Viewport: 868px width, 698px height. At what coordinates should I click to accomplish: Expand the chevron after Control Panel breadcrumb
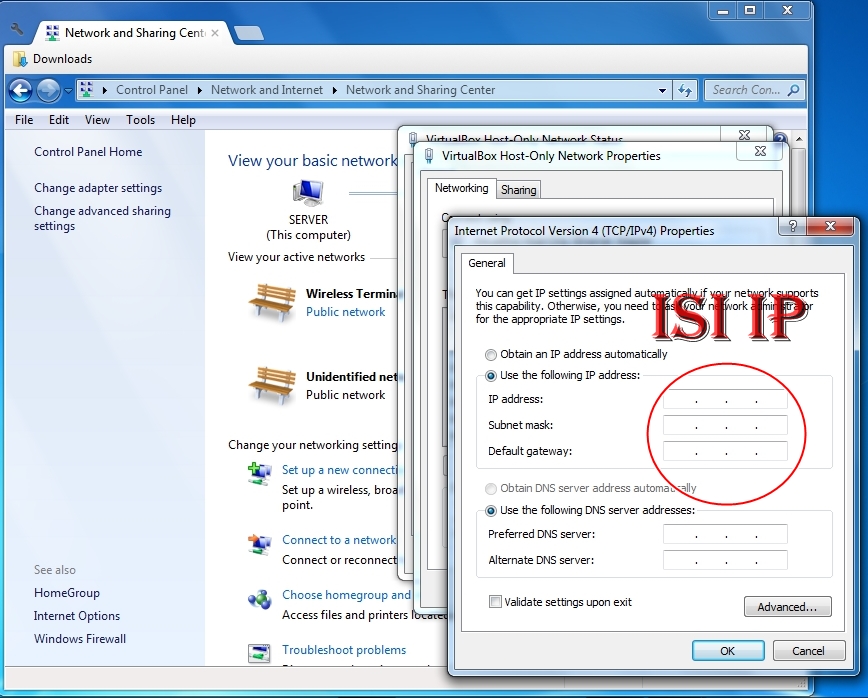200,90
